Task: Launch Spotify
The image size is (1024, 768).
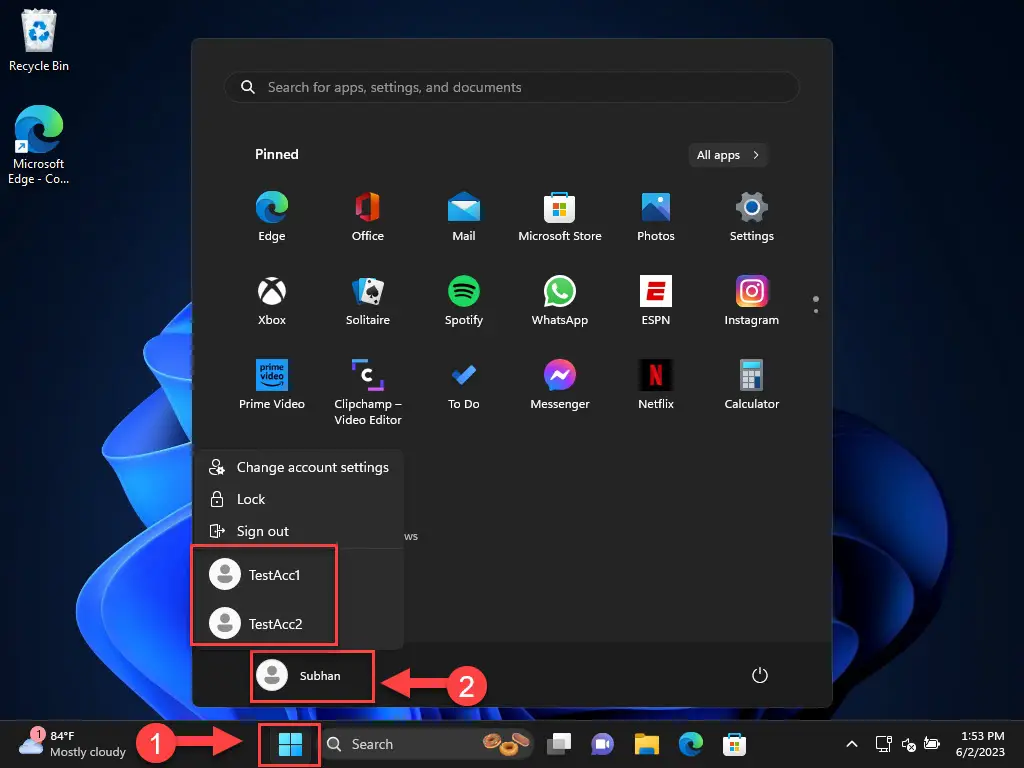Action: pyautogui.click(x=464, y=301)
